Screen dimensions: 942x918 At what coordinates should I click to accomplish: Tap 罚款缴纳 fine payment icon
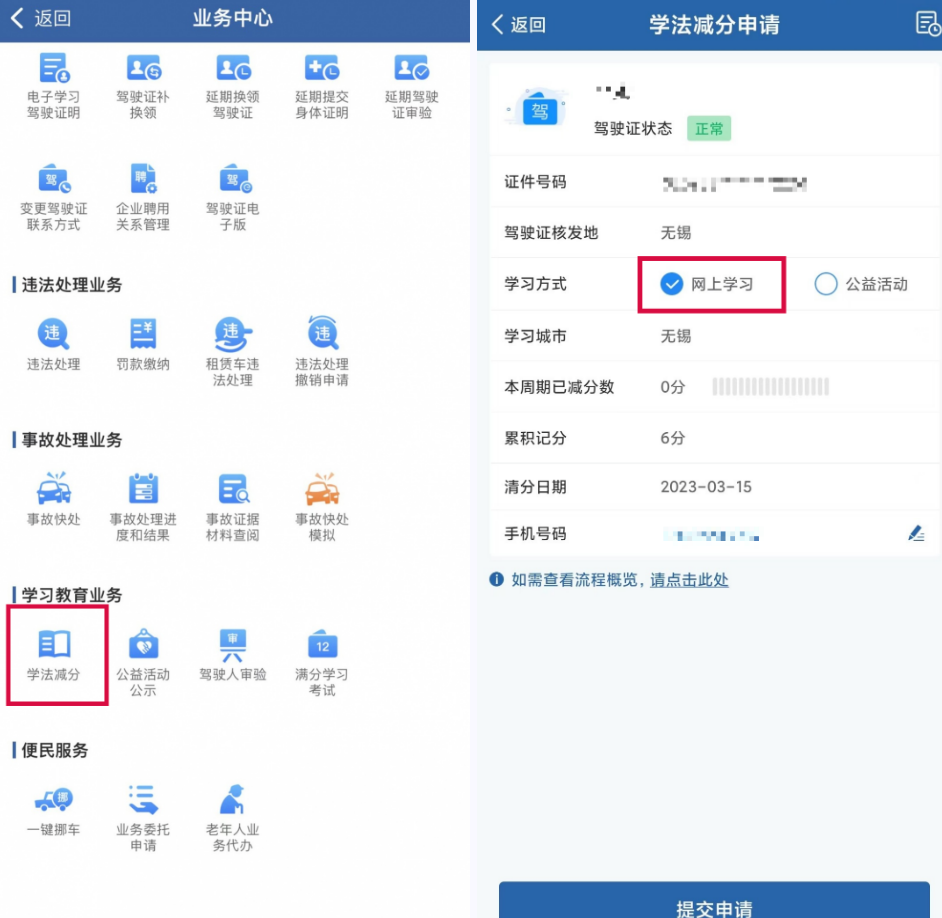coord(143,343)
